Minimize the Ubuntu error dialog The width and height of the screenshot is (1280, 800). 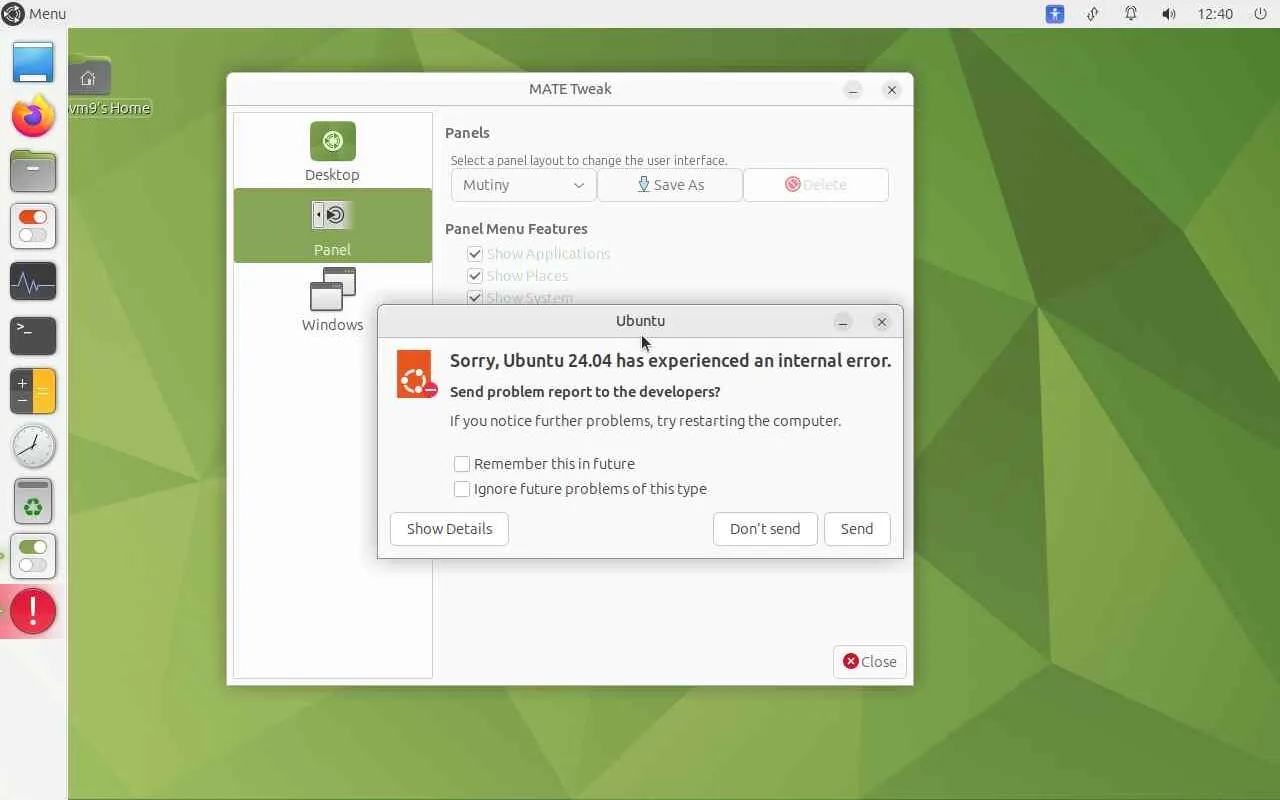(843, 322)
